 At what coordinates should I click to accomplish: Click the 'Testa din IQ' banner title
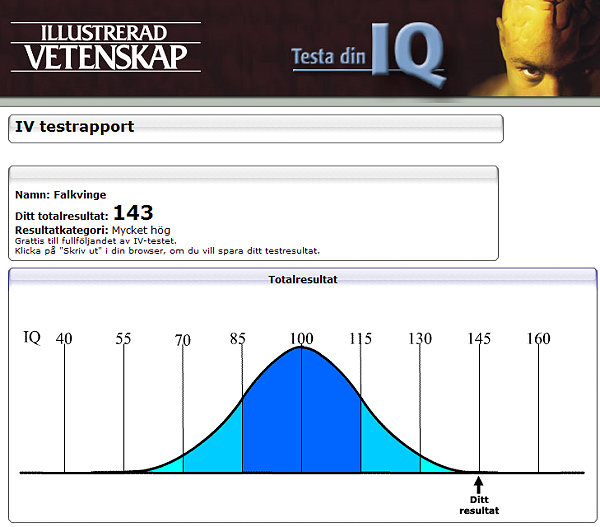click(x=368, y=55)
